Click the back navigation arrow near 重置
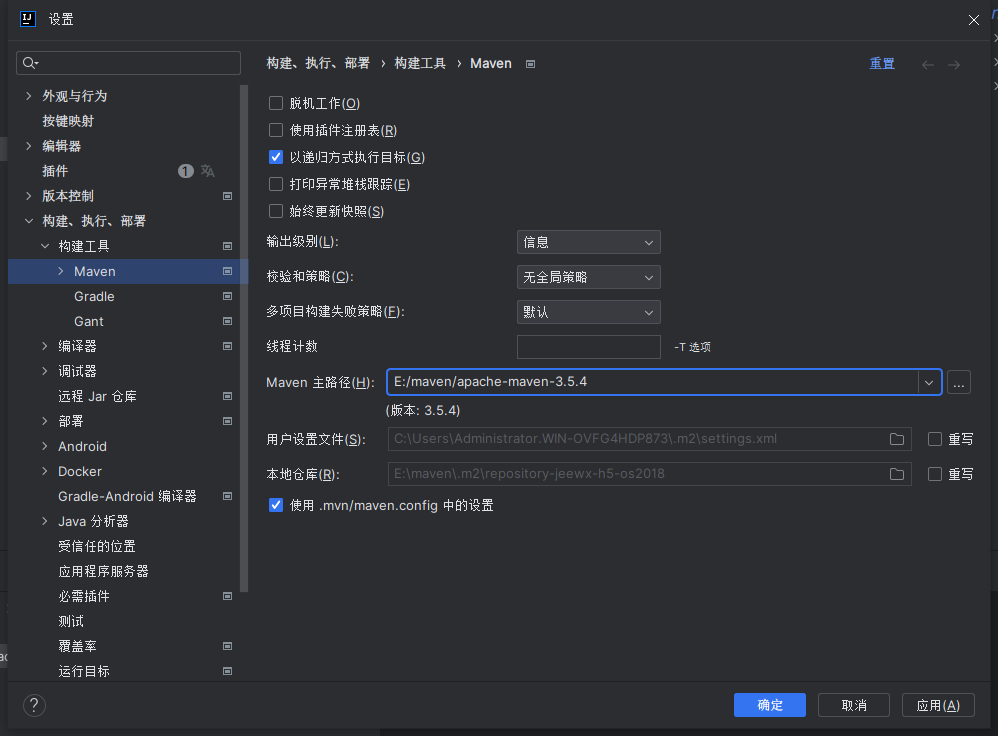Viewport: 998px width, 736px height. coord(927,63)
